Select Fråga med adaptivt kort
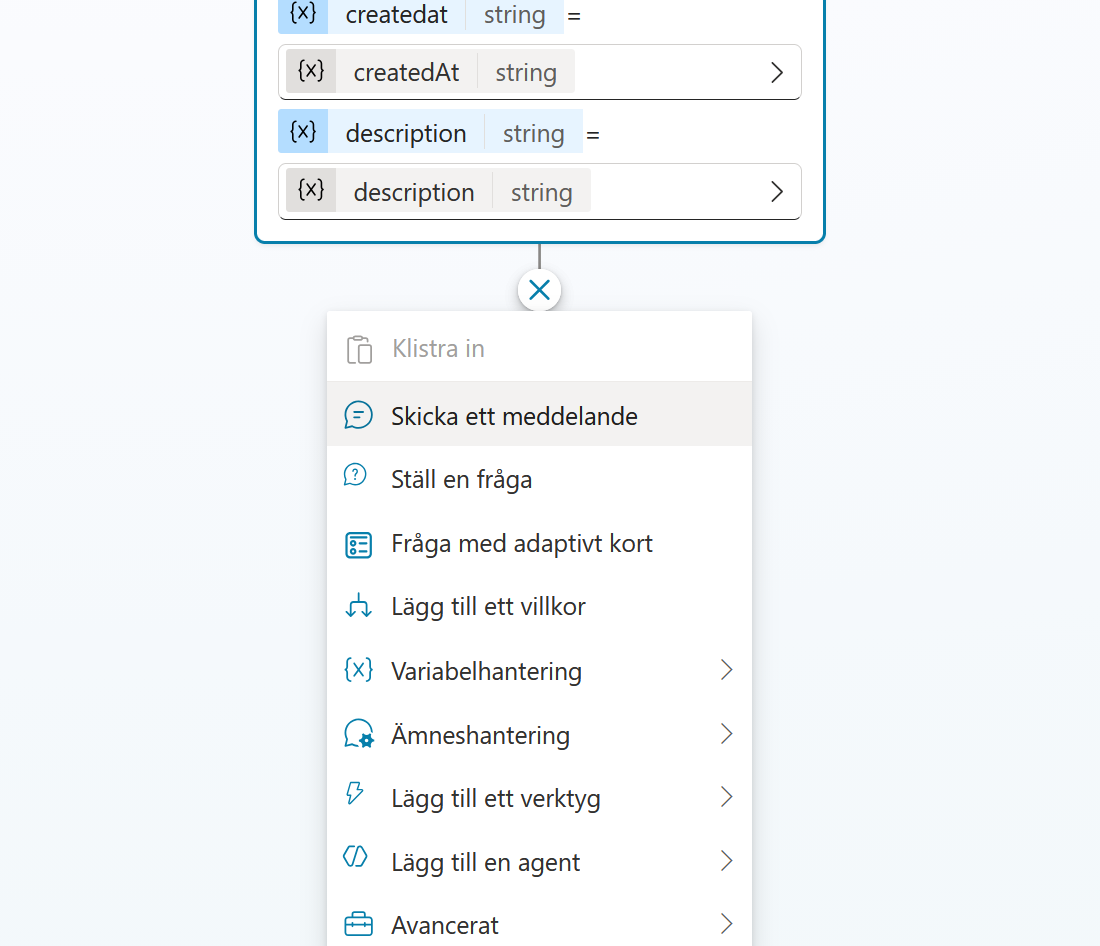This screenshot has width=1100, height=946. pyautogui.click(x=539, y=543)
